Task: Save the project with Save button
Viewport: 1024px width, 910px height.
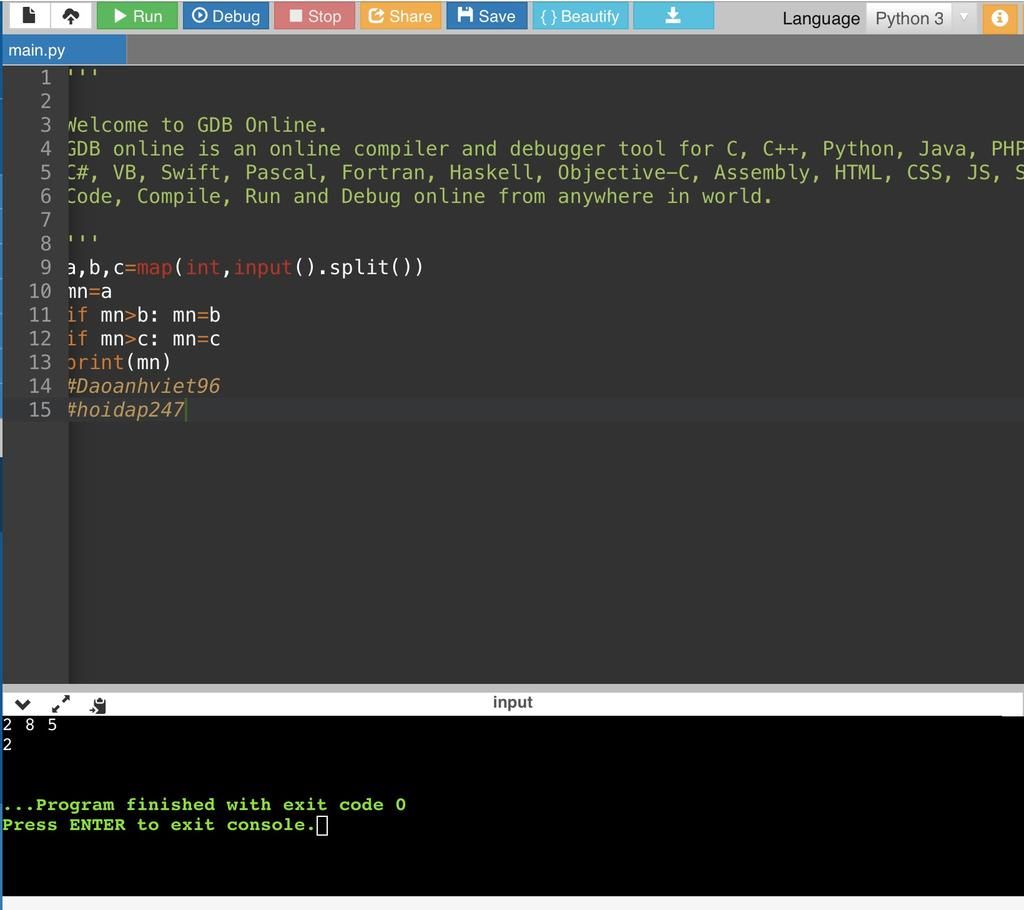Action: click(x=487, y=16)
